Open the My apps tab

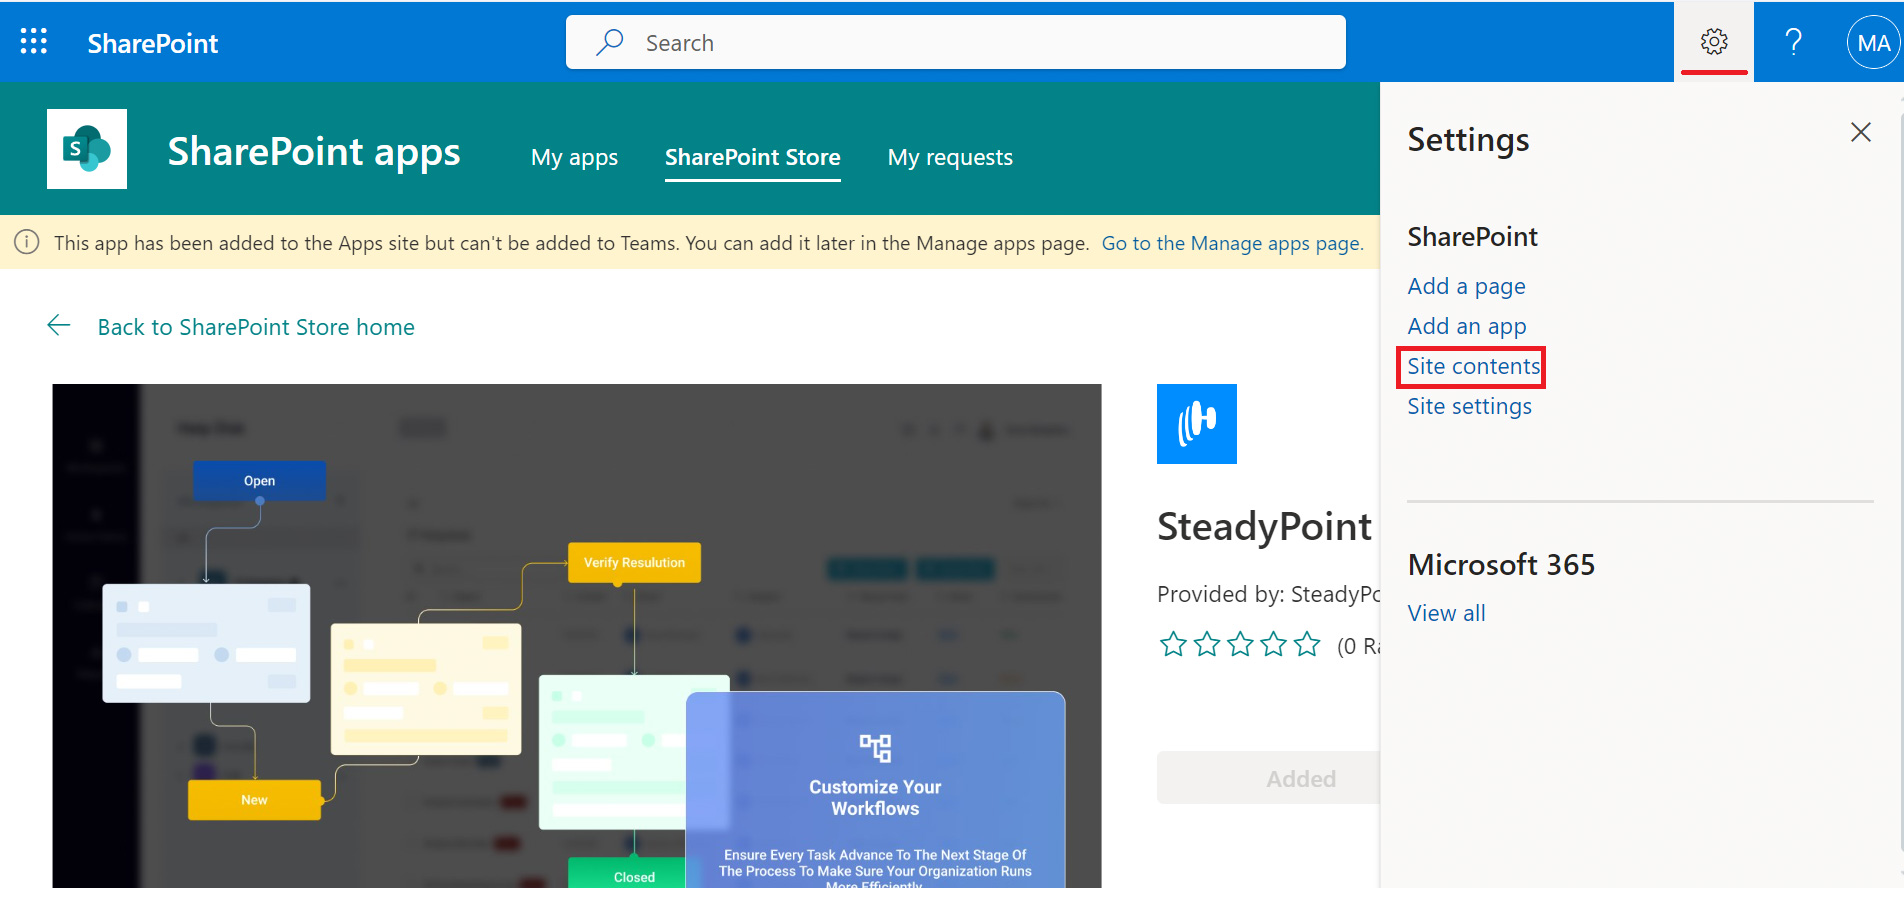tap(574, 157)
